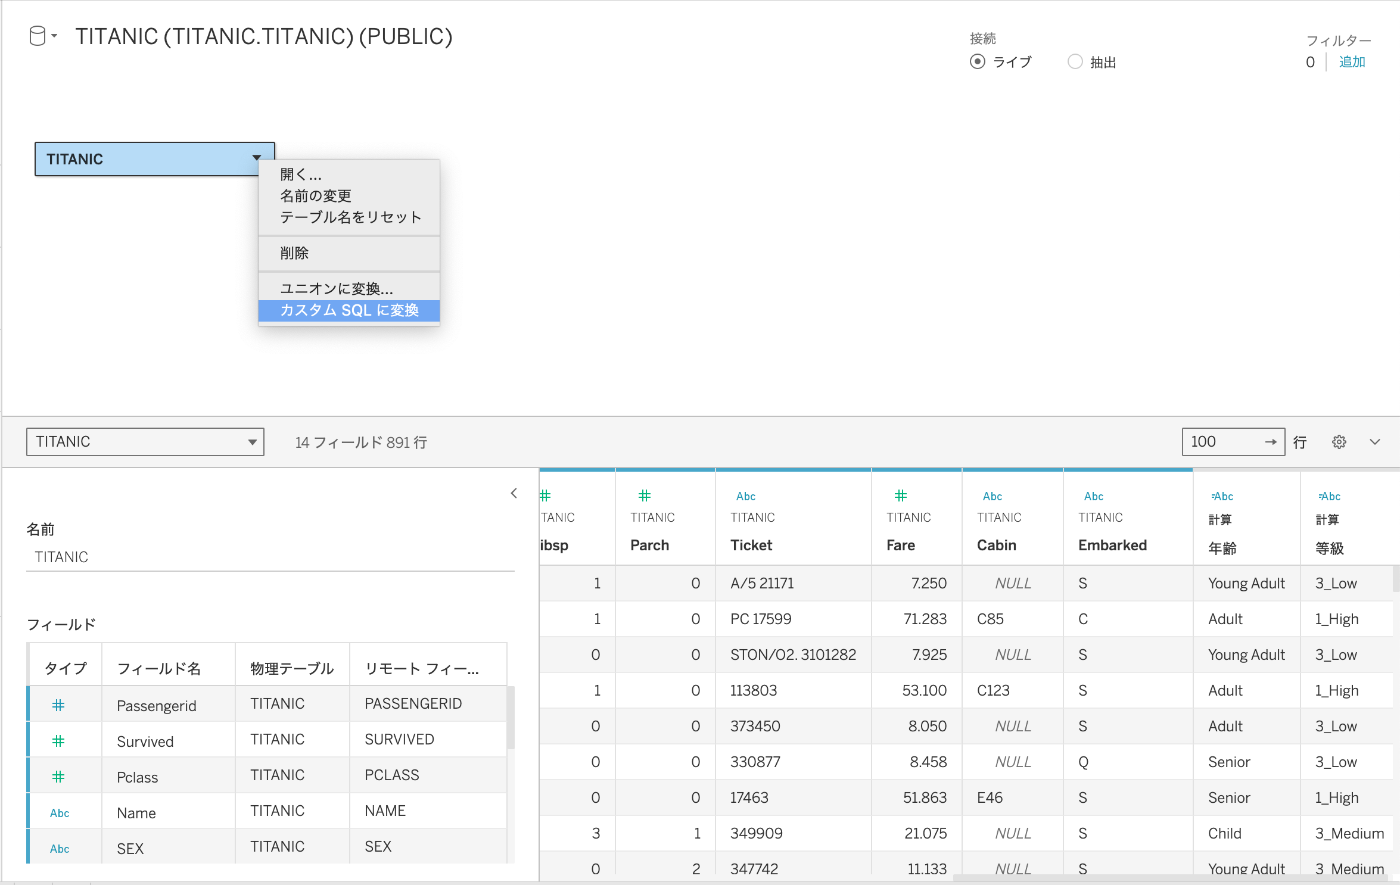Click the field list vertical scrollbar
1400x885 pixels.
click(511, 717)
